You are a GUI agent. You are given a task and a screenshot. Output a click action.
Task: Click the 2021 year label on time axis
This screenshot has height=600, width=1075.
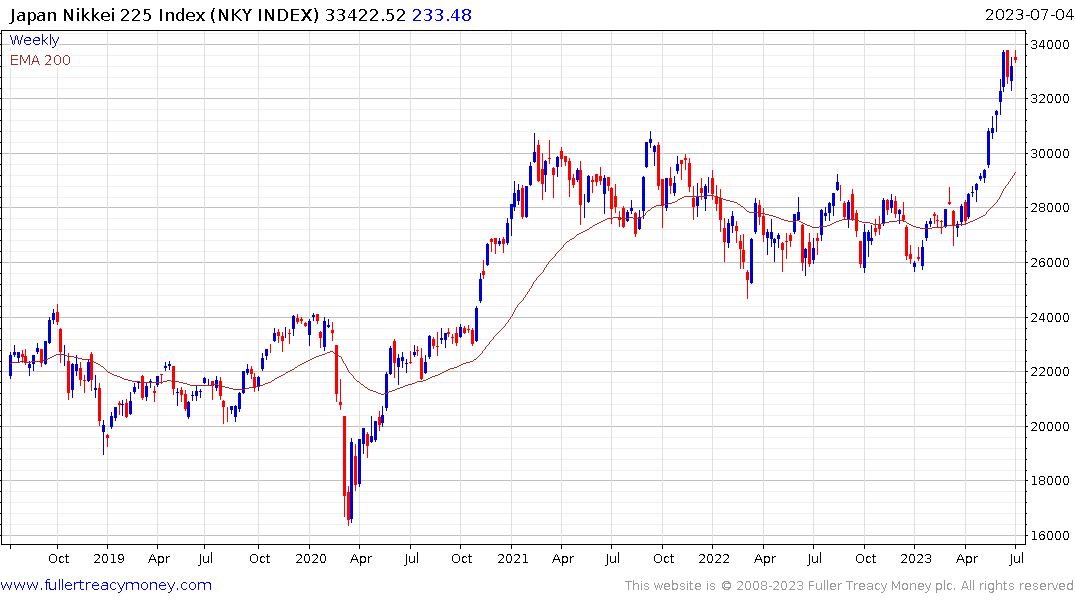click(513, 558)
